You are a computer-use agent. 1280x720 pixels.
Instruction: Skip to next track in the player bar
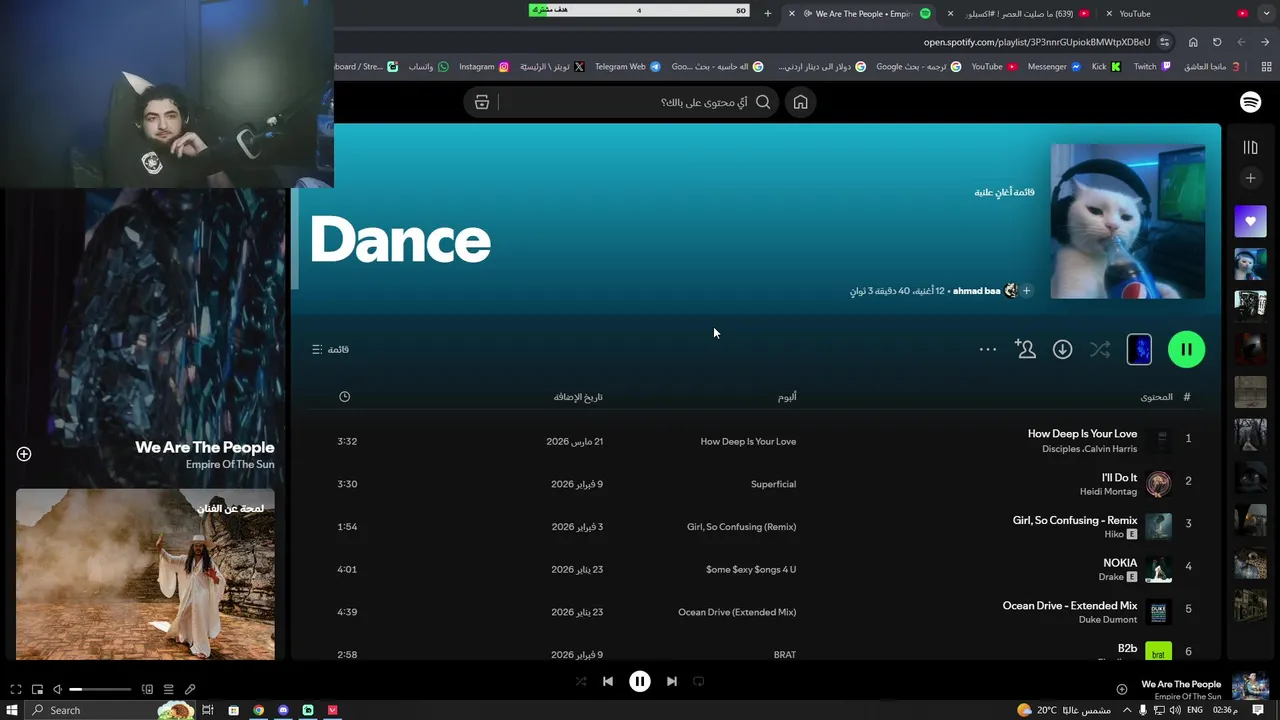[x=672, y=681]
